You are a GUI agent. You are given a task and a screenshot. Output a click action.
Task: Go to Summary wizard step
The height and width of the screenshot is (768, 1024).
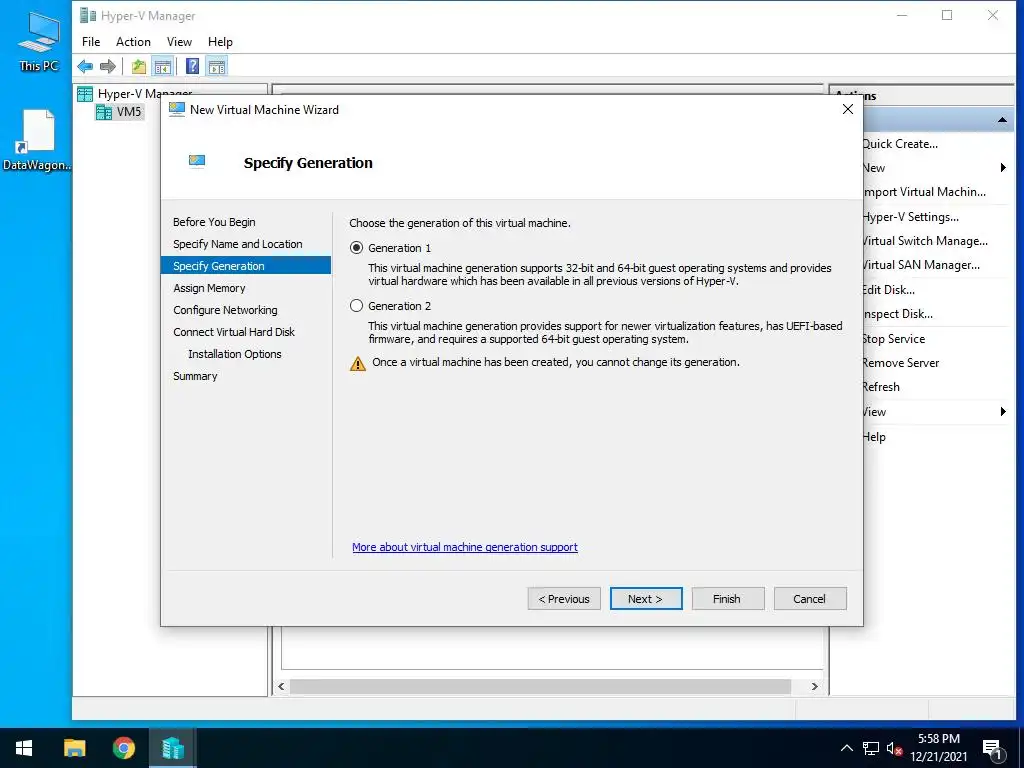[x=195, y=376]
